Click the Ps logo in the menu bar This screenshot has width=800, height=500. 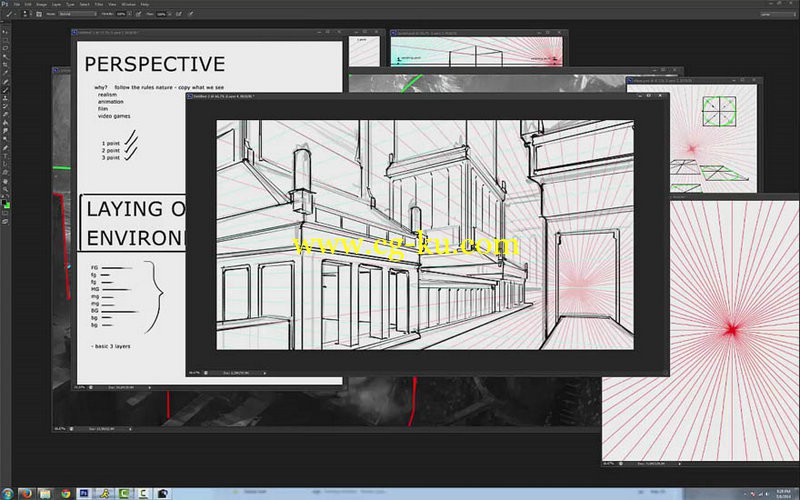5,4
